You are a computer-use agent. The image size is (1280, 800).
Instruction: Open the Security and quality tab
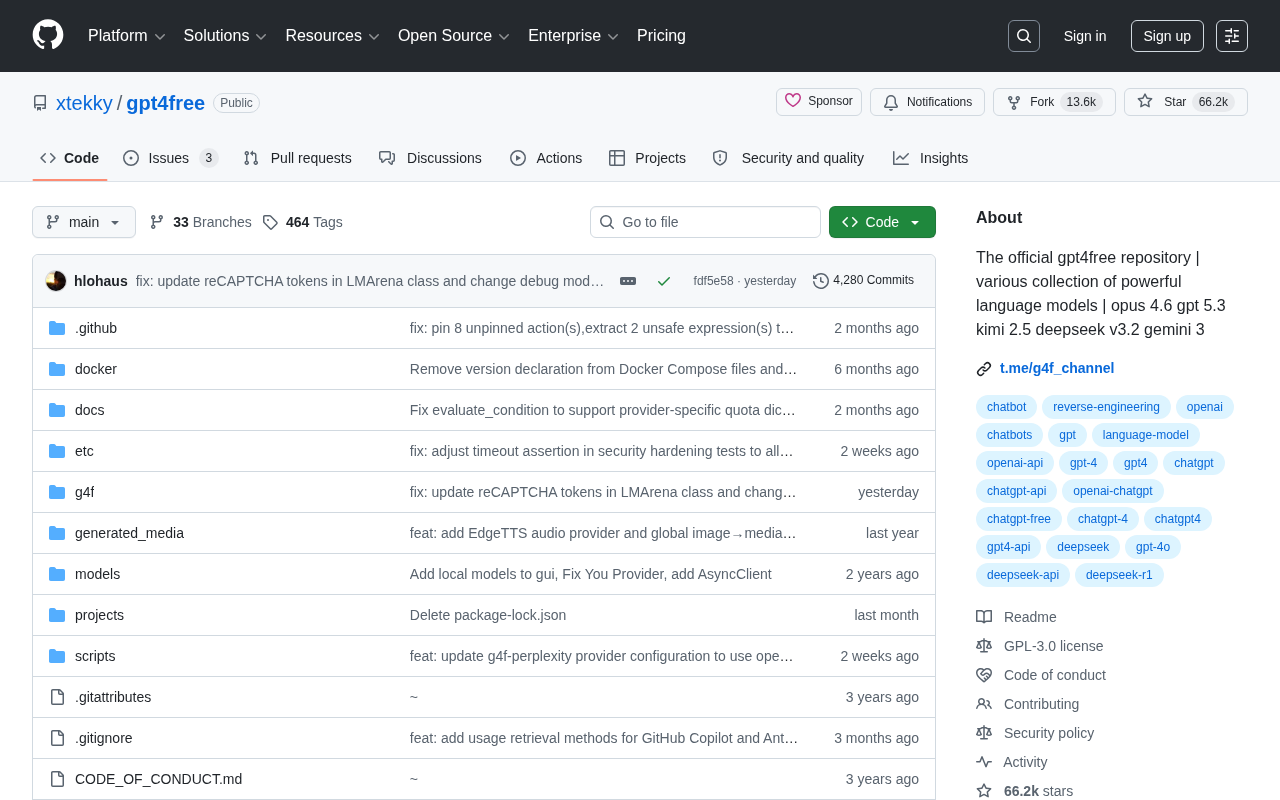pyautogui.click(x=788, y=158)
